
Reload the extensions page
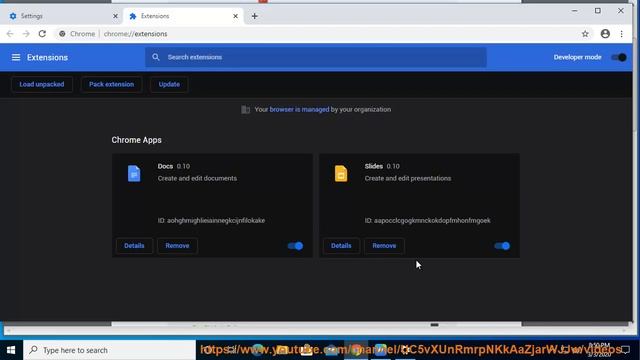point(42,34)
